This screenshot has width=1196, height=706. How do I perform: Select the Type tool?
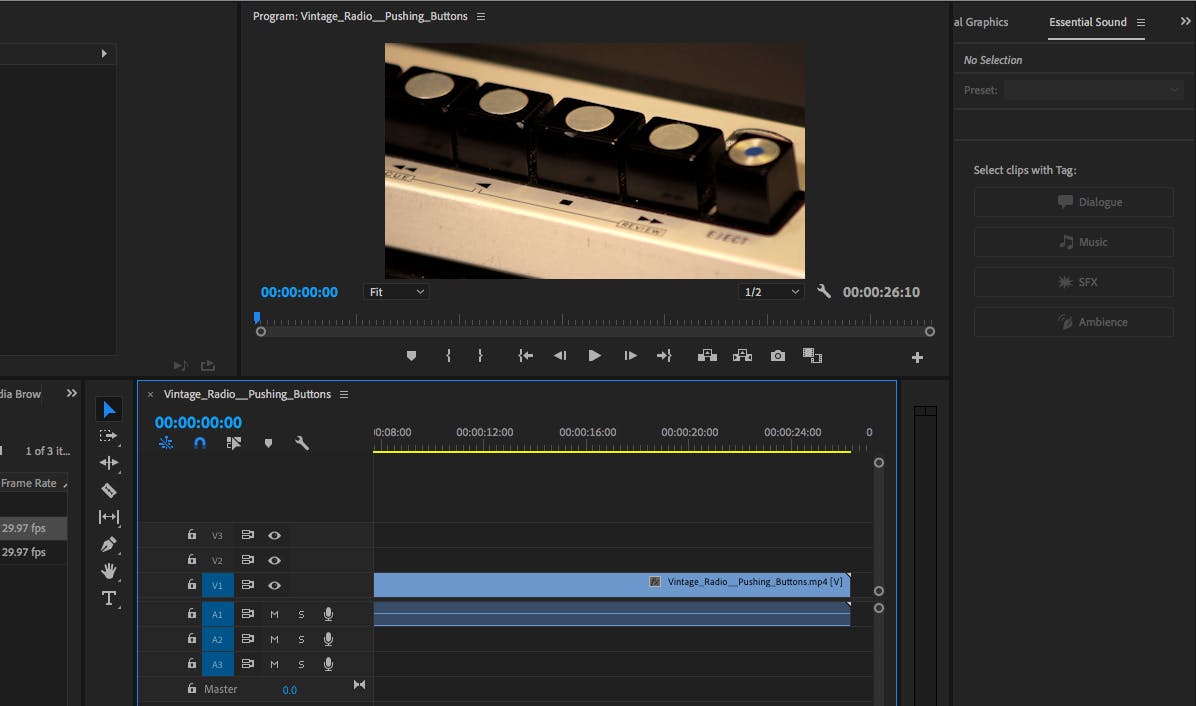(x=108, y=598)
